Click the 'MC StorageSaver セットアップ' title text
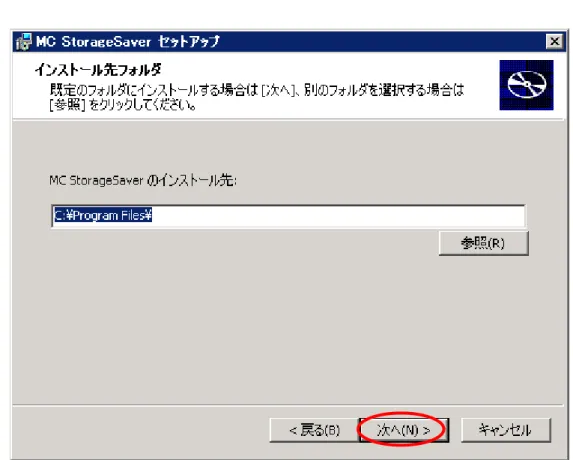This screenshot has height=460, width=573. point(128,41)
